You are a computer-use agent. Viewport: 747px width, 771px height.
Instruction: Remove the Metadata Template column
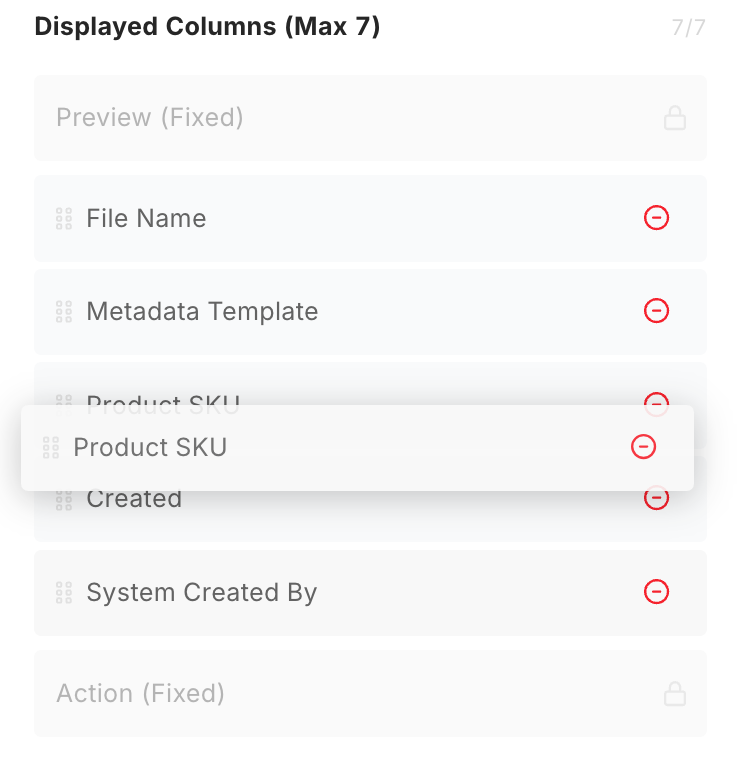point(656,311)
